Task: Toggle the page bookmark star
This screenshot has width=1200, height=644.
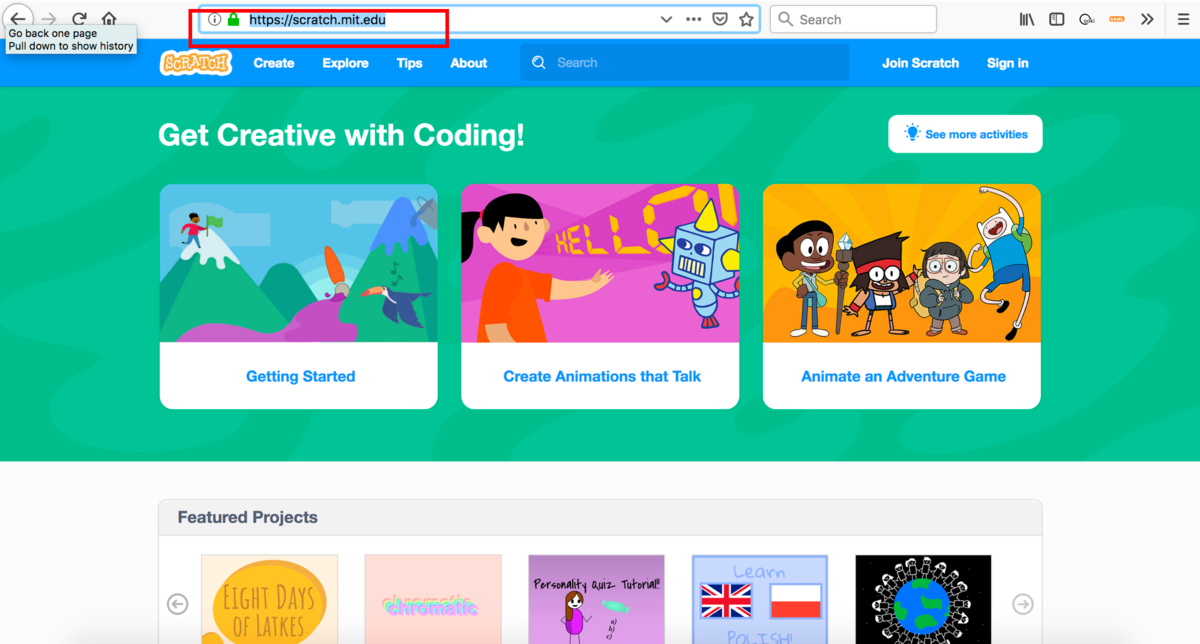Action: [747, 18]
